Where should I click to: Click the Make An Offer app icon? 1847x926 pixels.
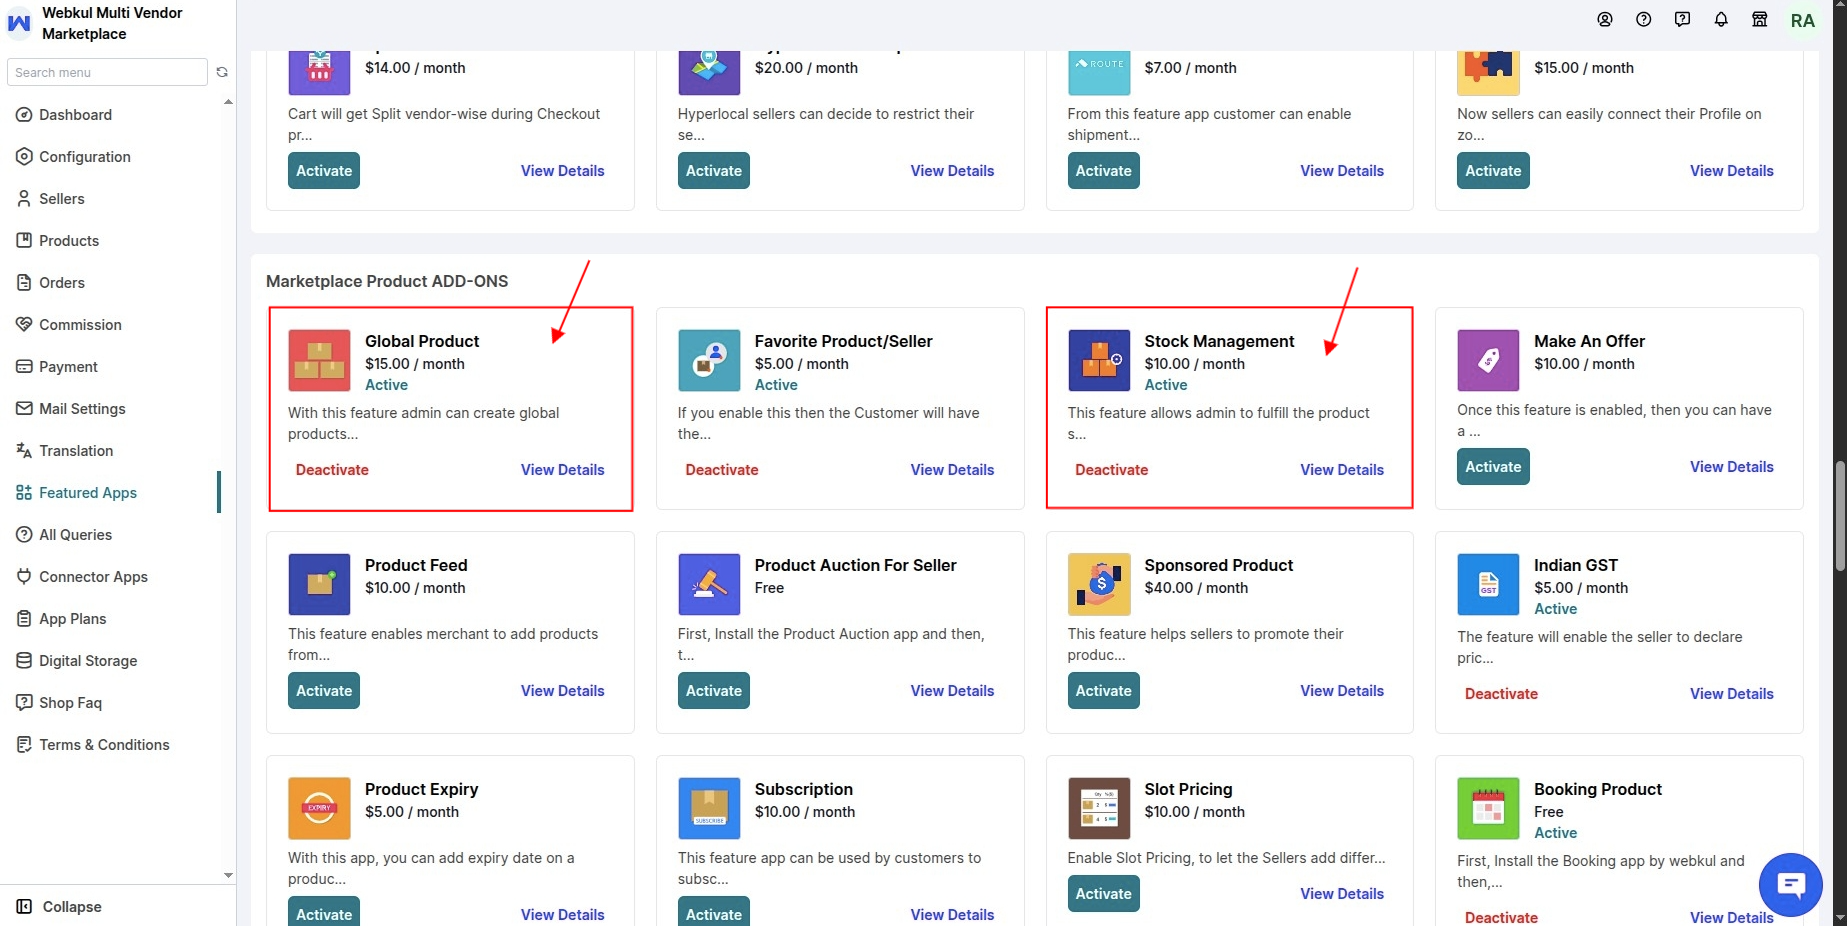[1488, 360]
